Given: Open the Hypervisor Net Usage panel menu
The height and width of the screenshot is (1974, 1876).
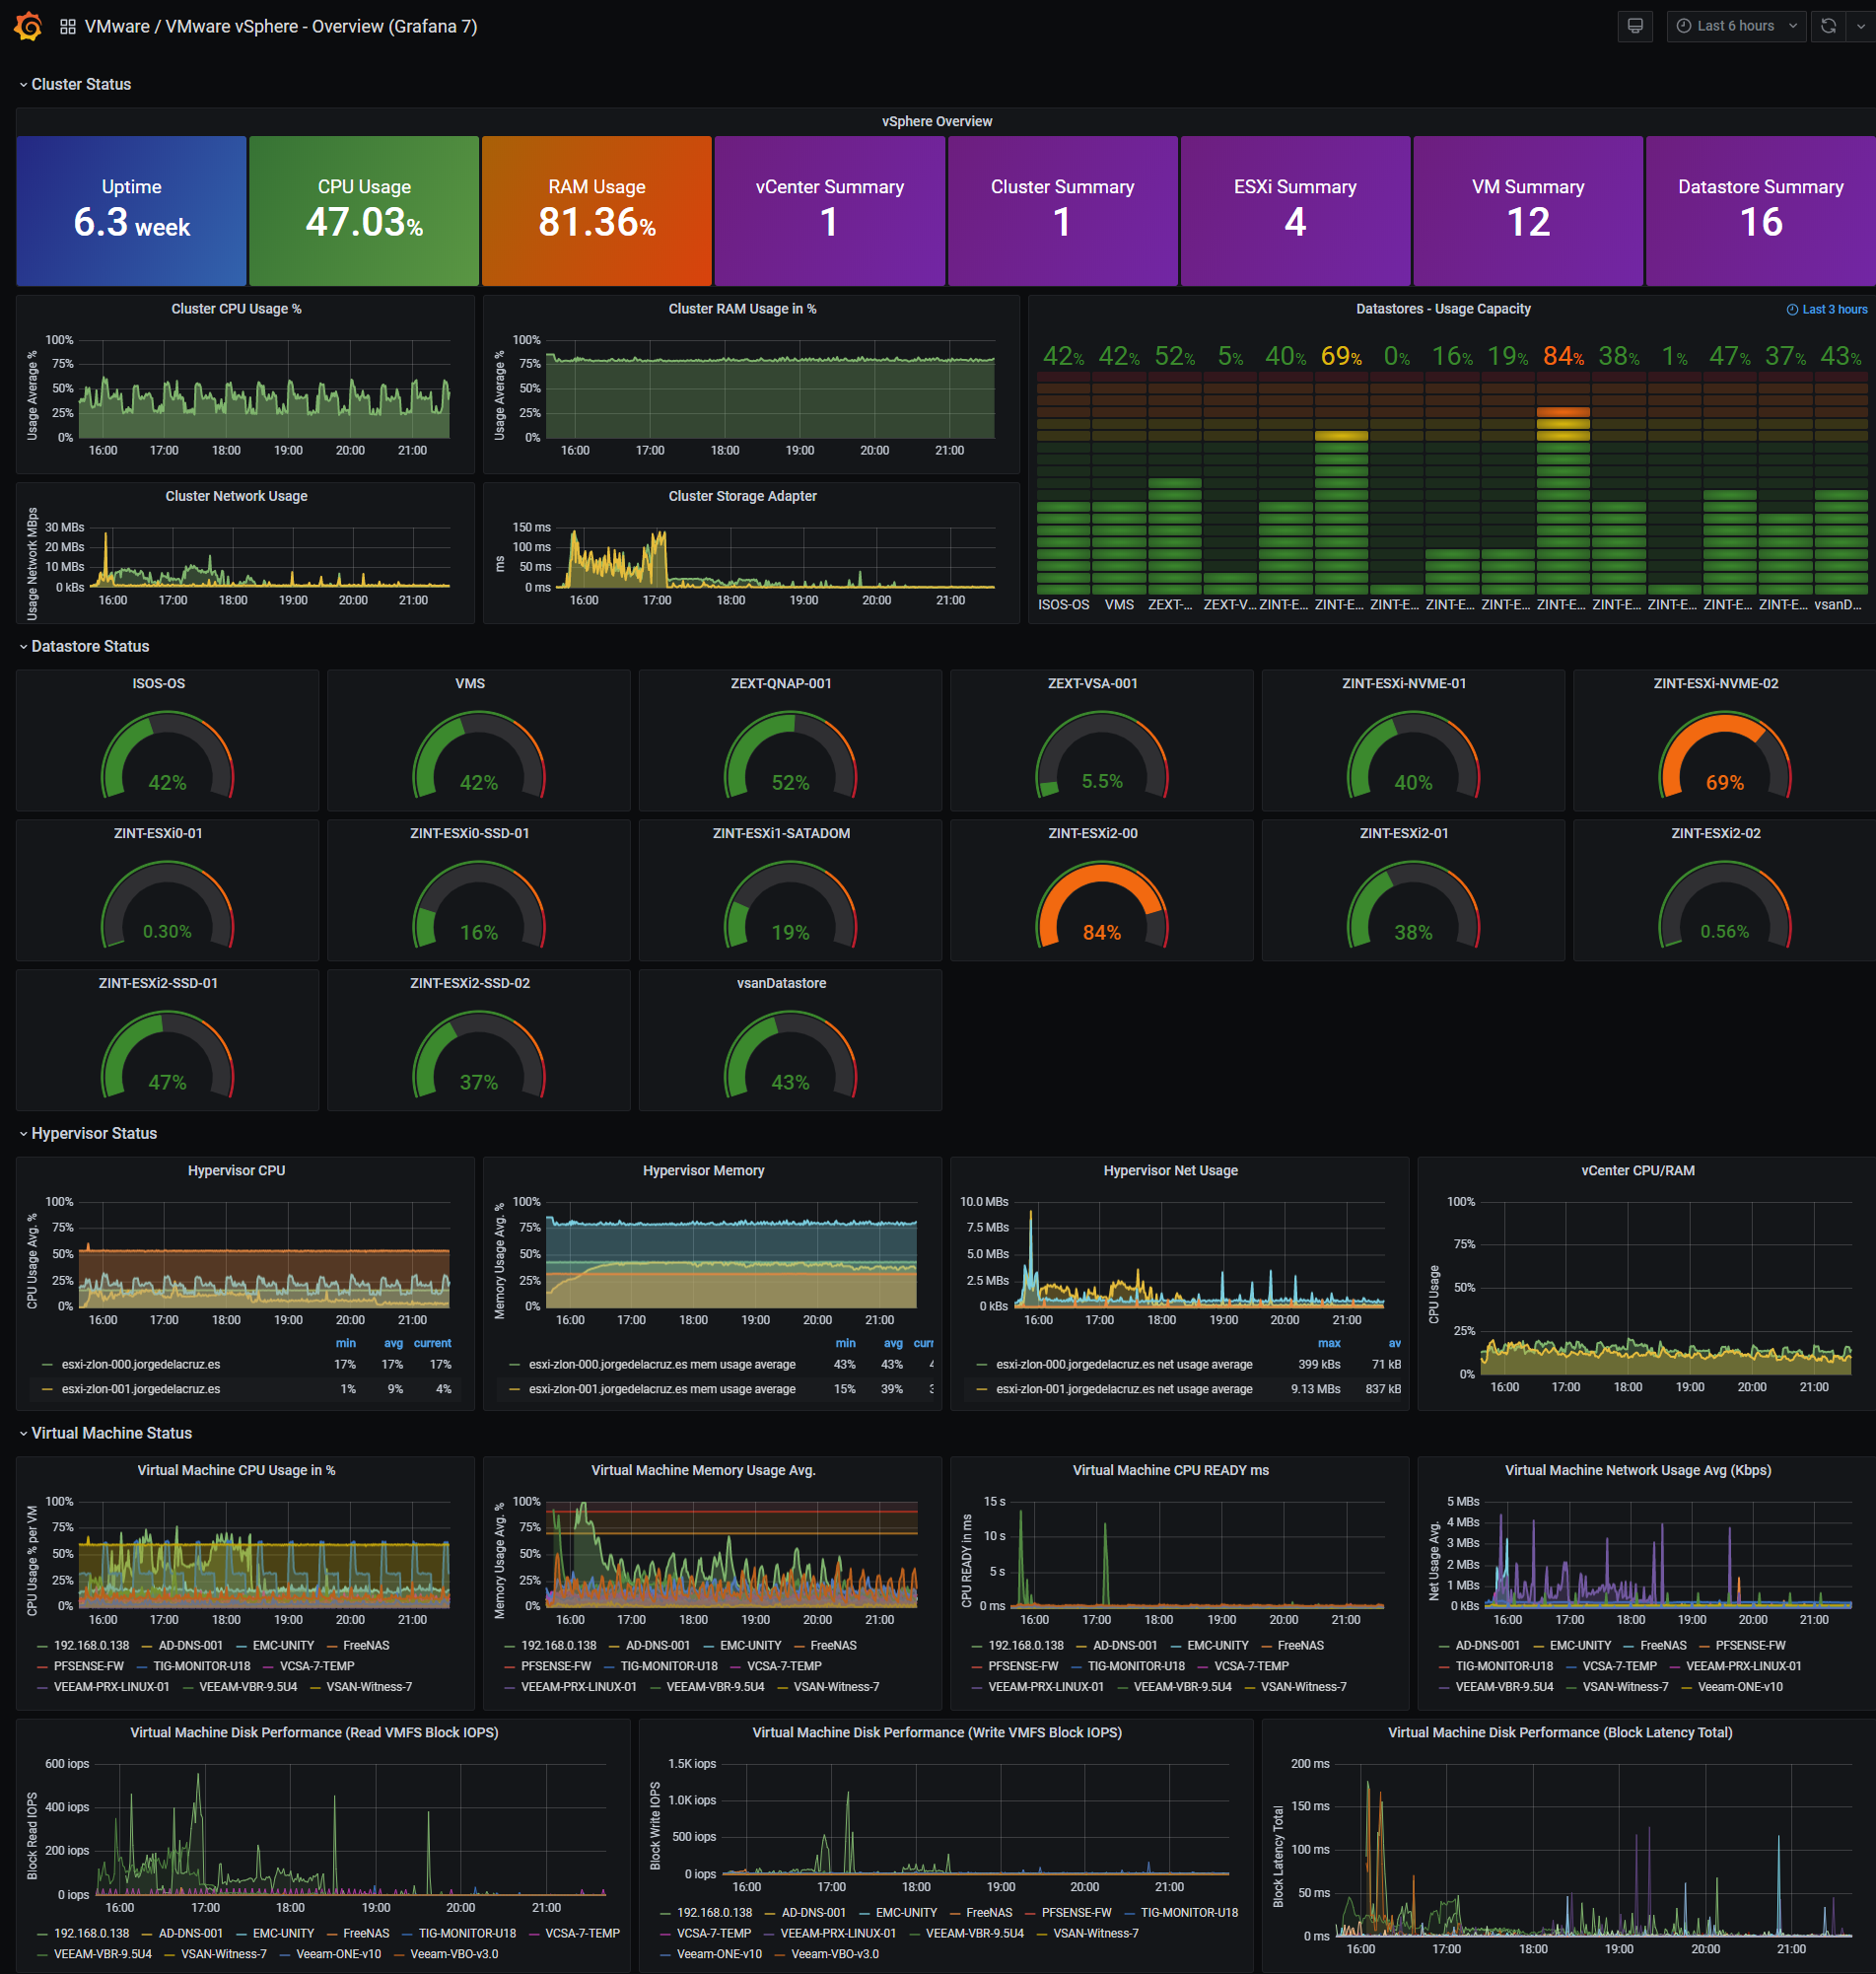Looking at the screenshot, I should (1170, 1170).
